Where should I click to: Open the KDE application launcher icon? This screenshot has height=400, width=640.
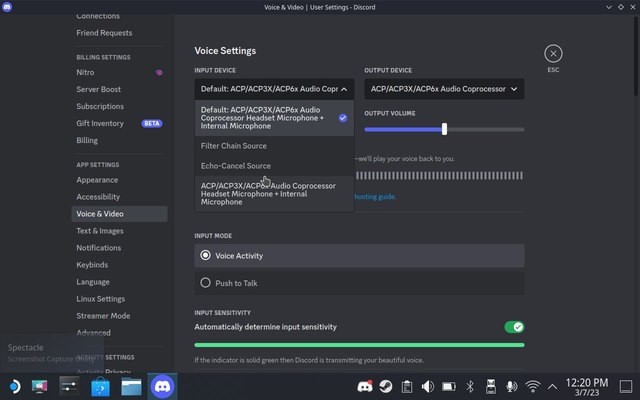[14, 386]
